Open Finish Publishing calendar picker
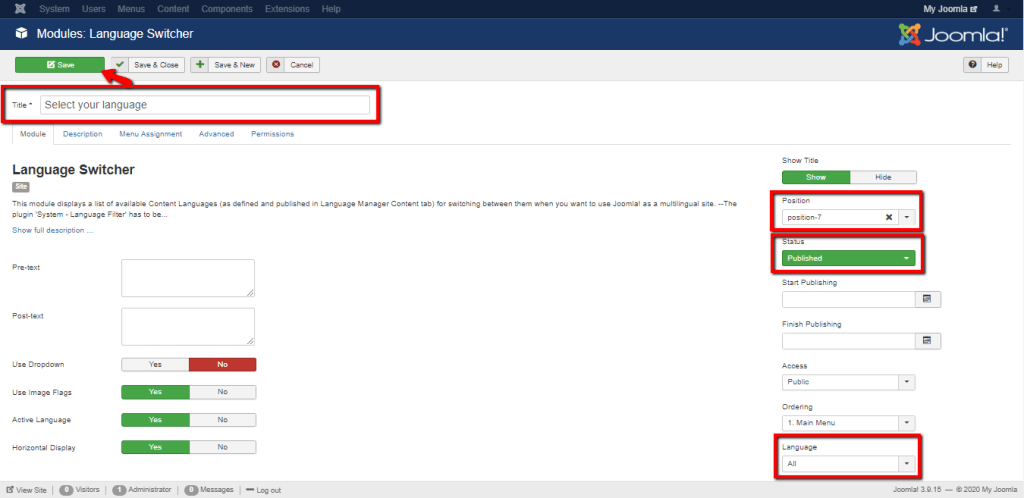The width and height of the screenshot is (1024, 498). [927, 341]
